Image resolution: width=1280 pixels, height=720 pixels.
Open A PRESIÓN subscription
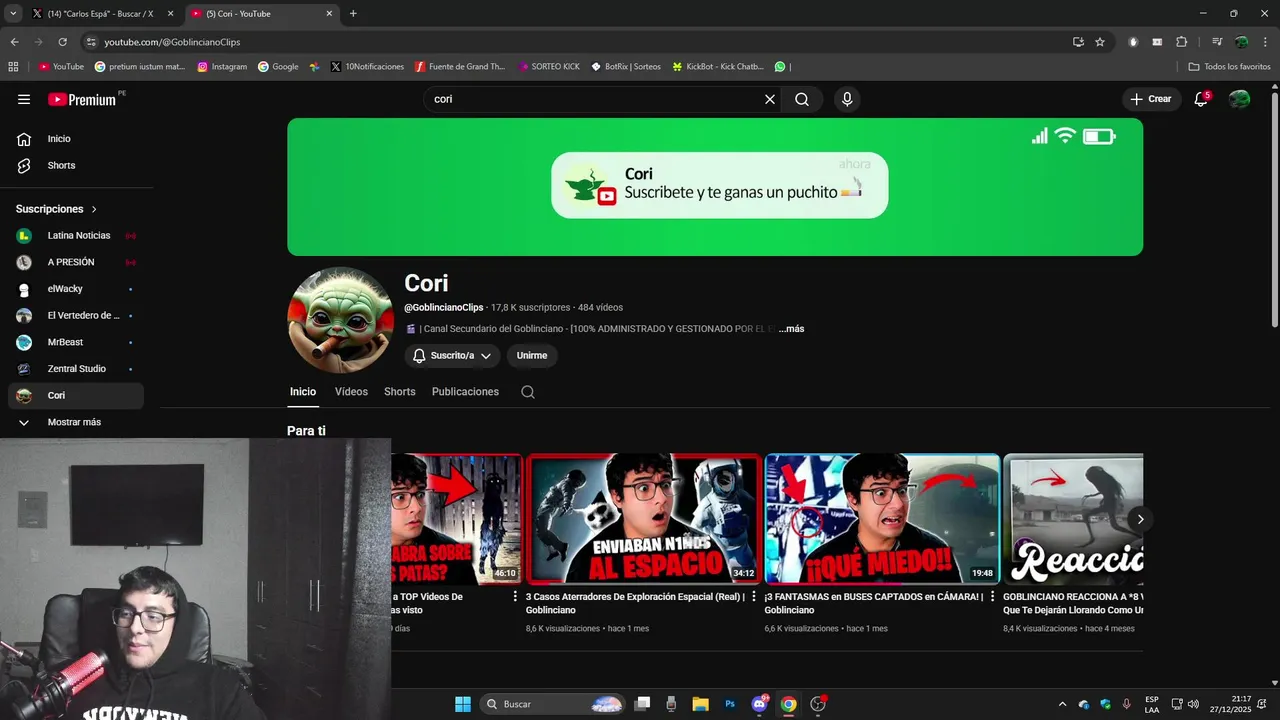(x=78, y=262)
